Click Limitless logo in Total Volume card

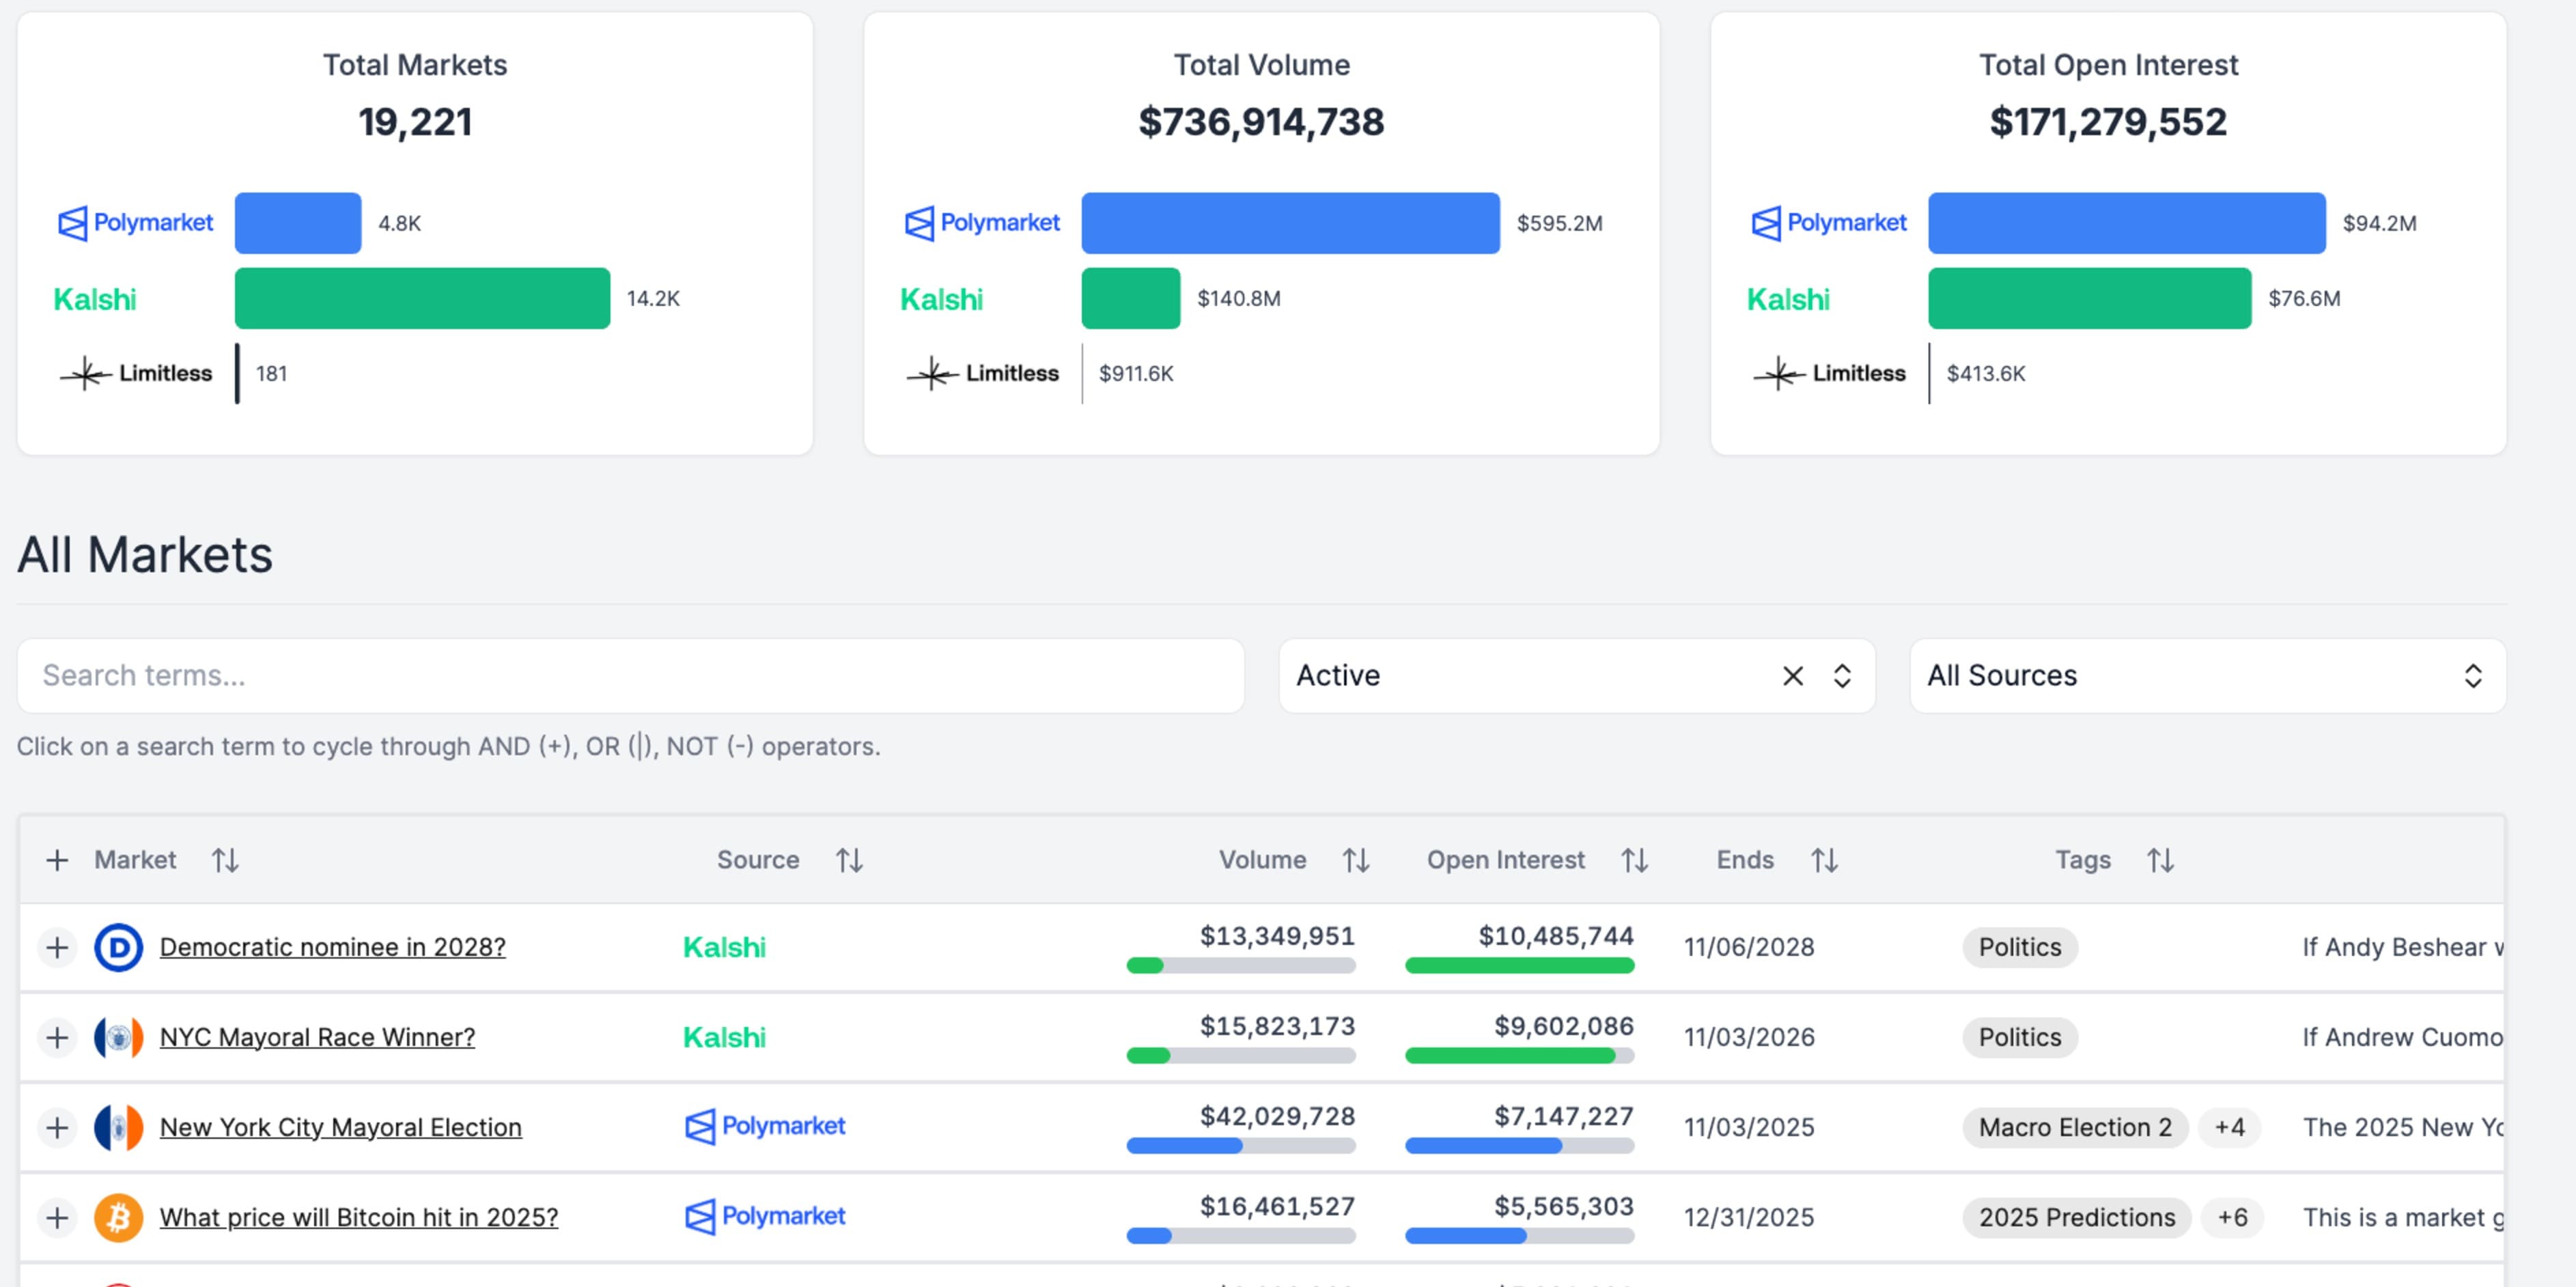[983, 373]
